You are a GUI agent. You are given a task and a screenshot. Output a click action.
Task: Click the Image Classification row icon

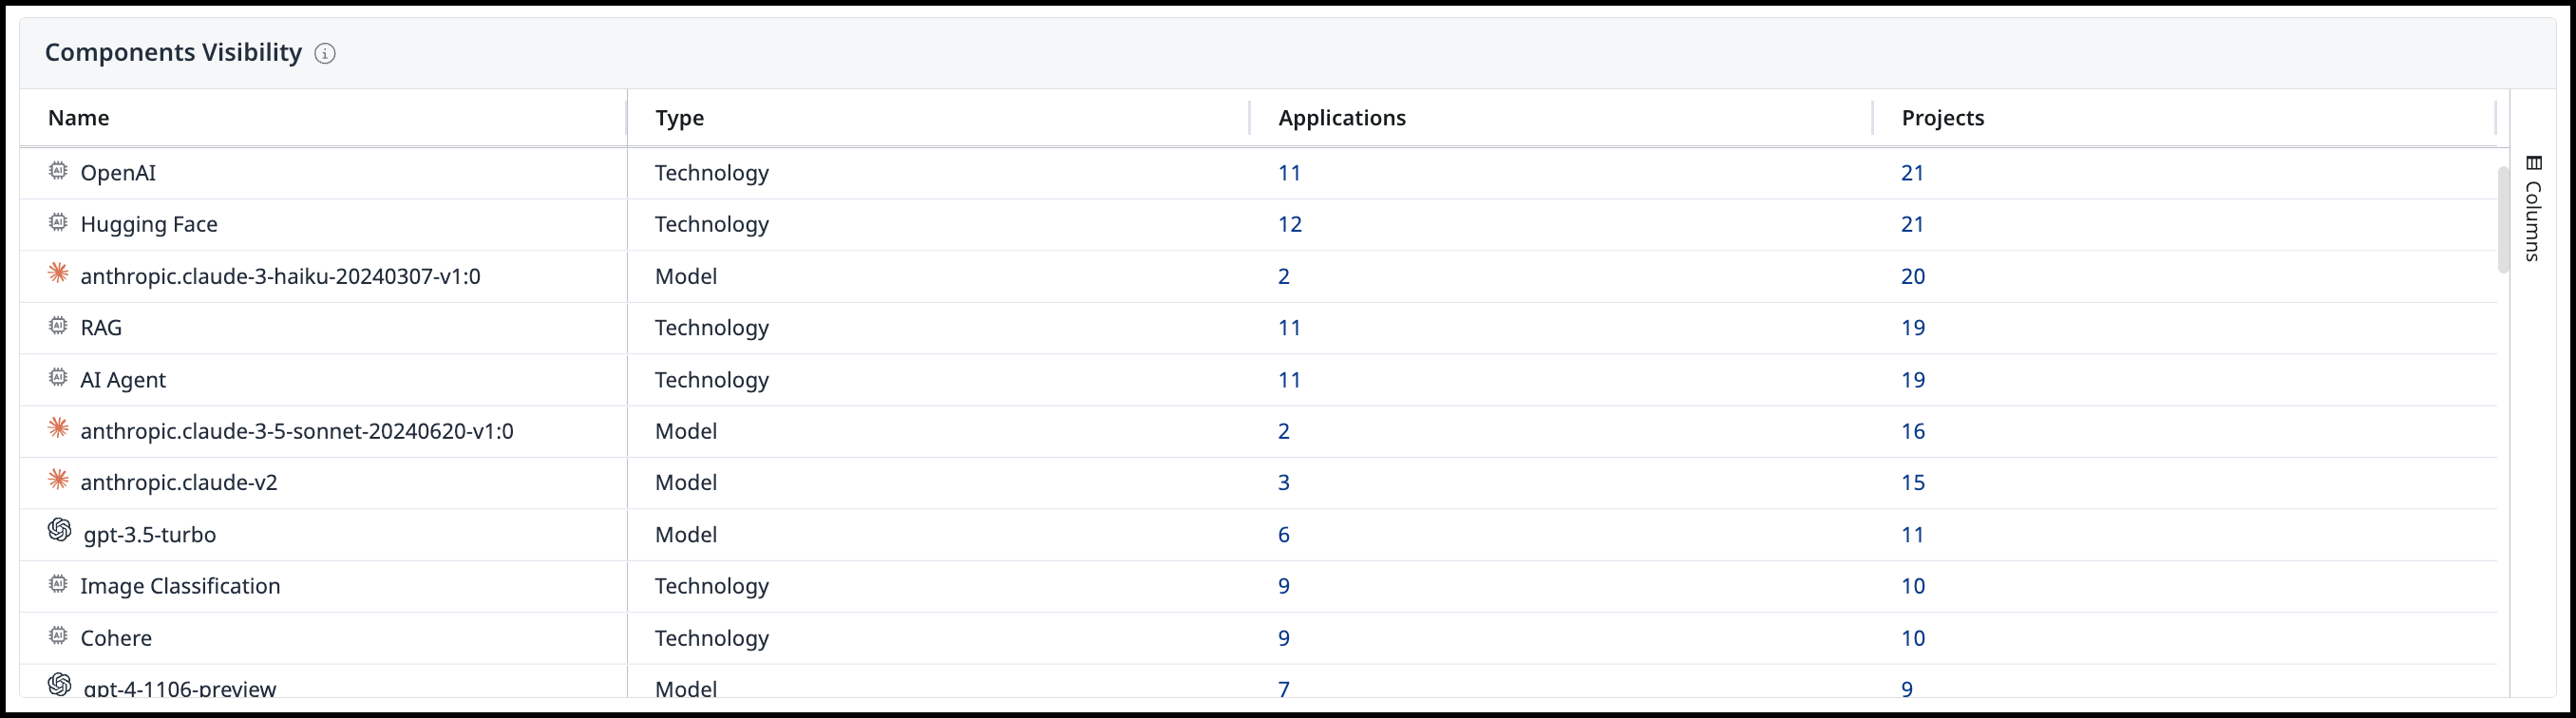[x=58, y=584]
